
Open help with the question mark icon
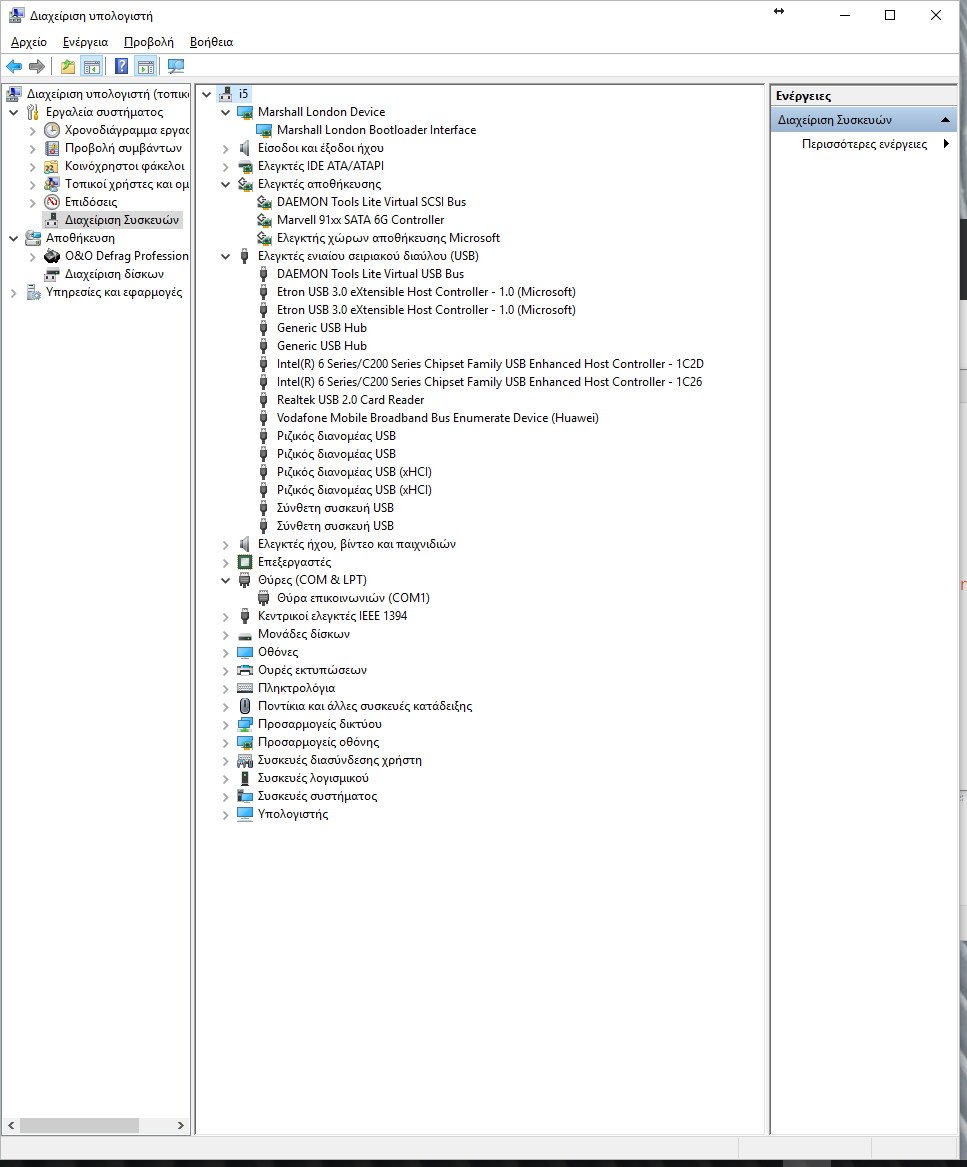point(121,66)
